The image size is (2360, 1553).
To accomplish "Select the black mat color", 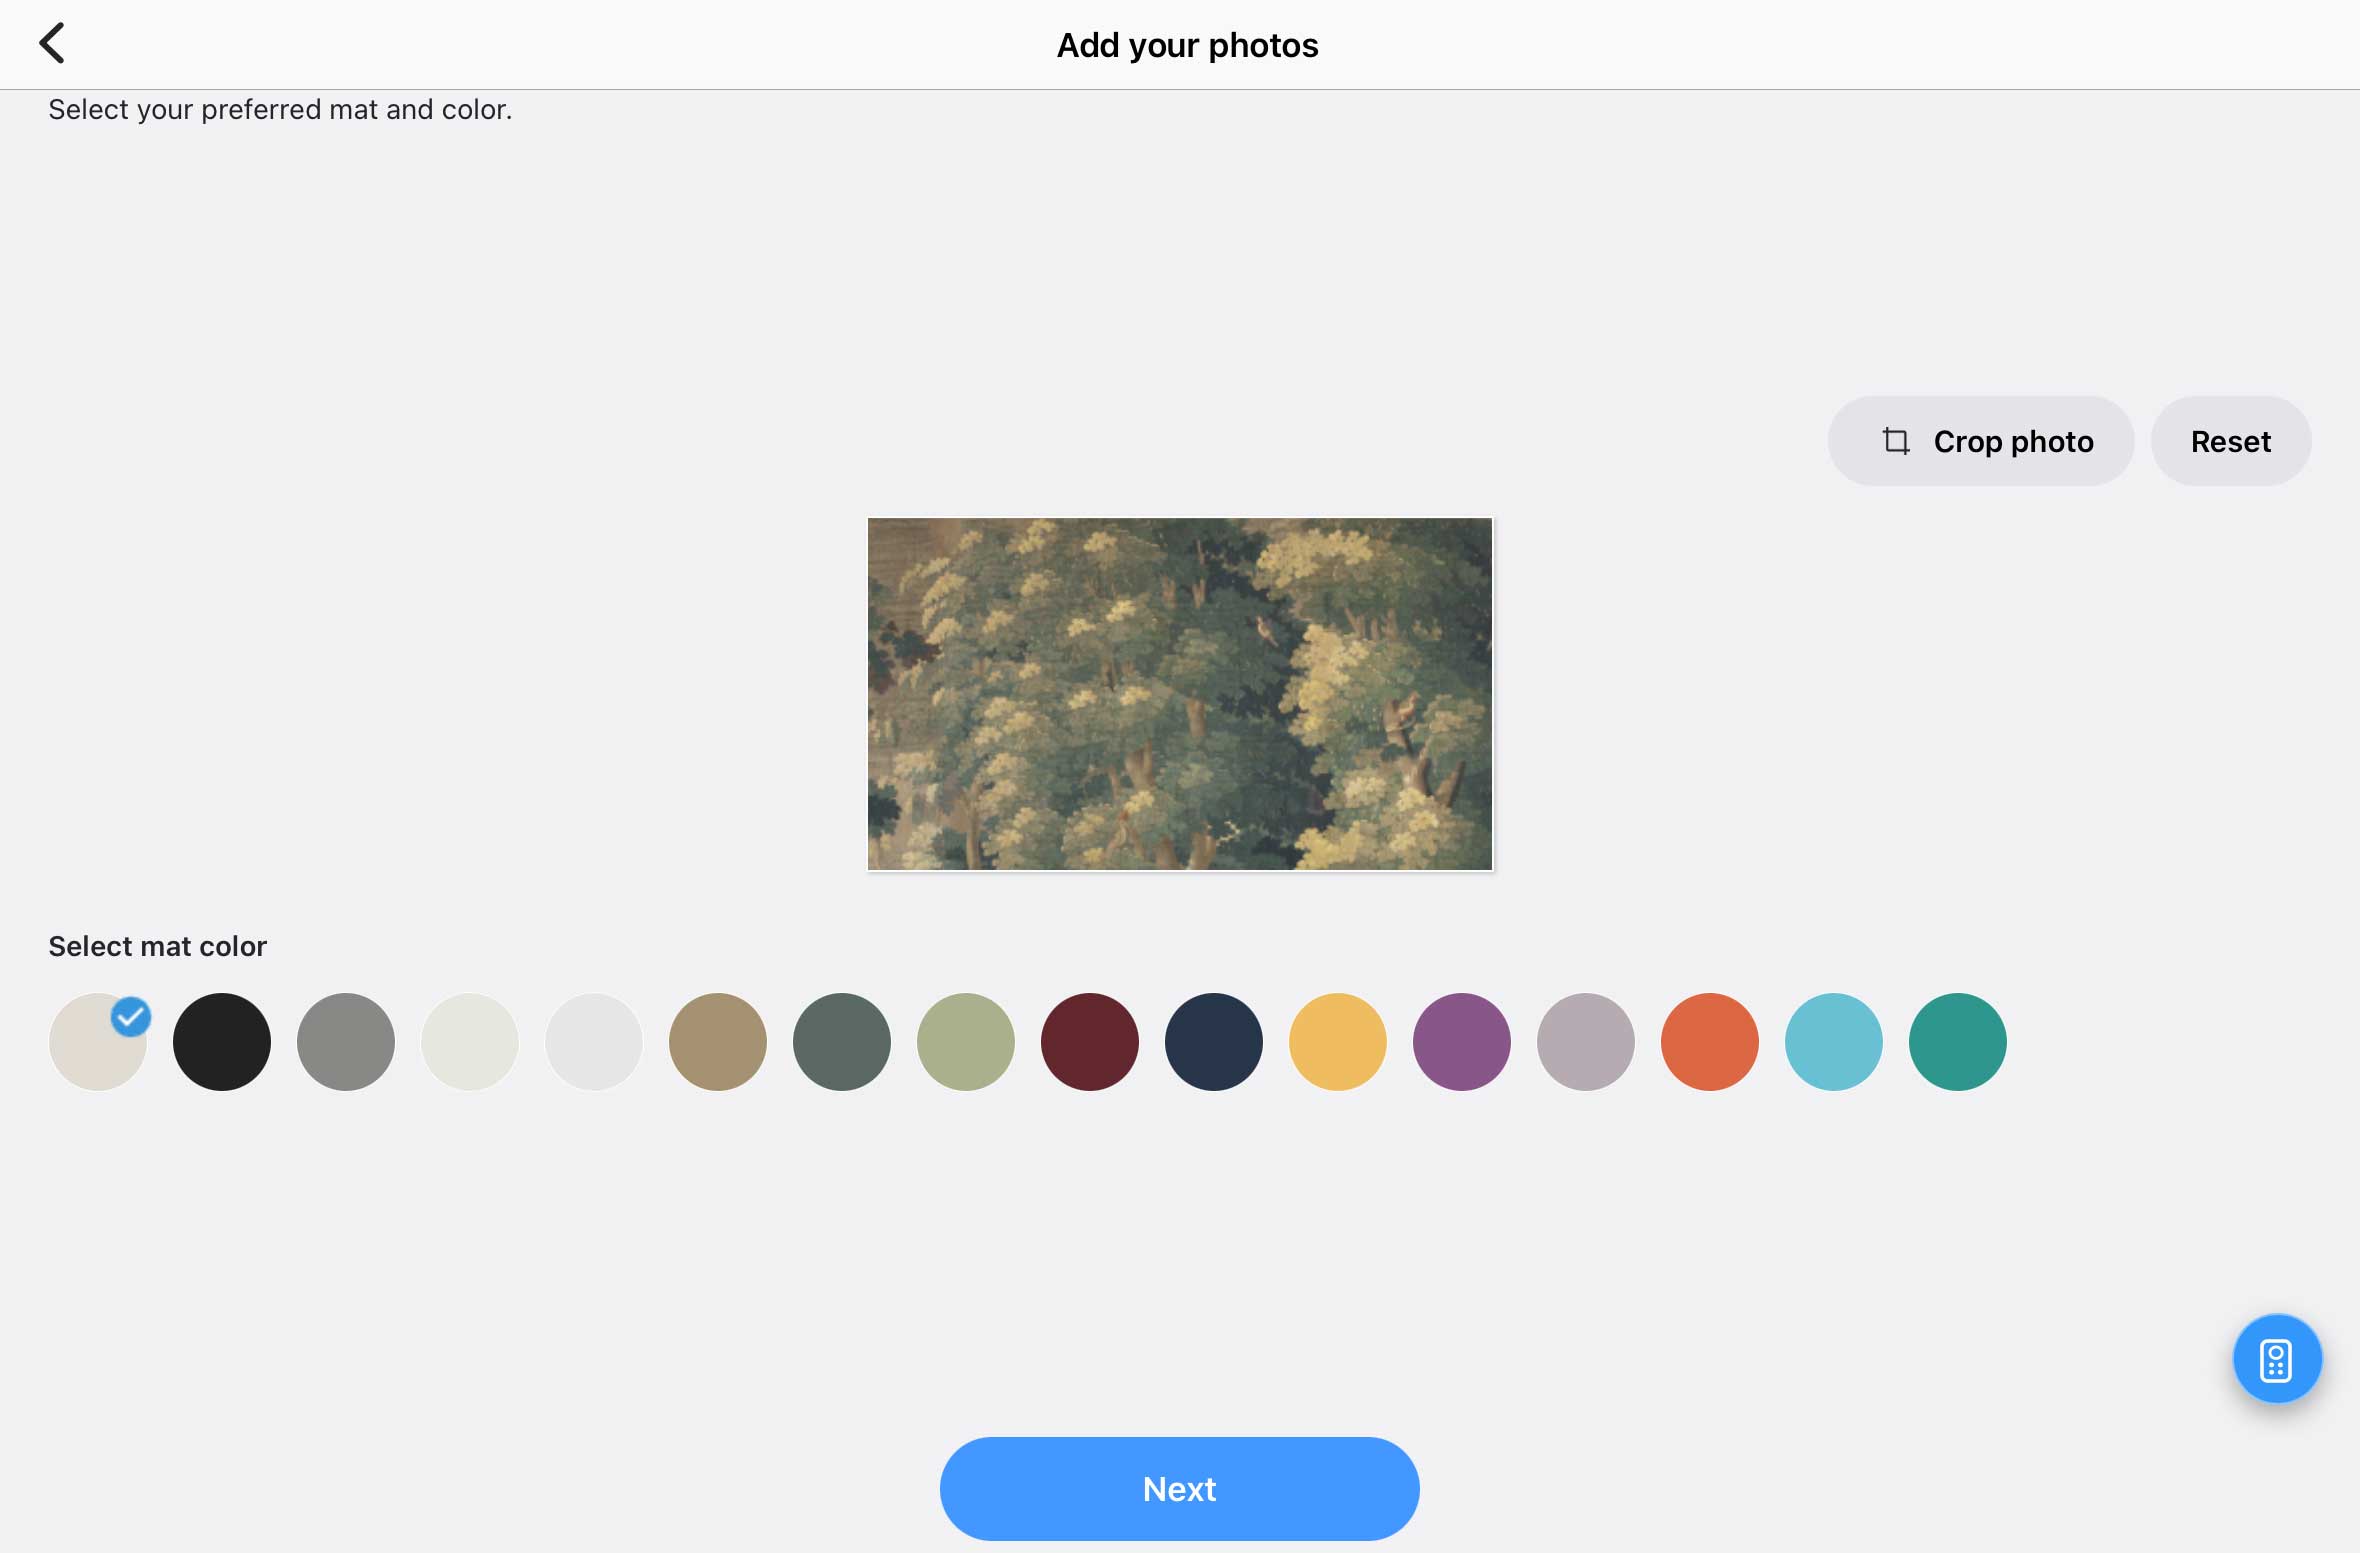I will point(222,1041).
